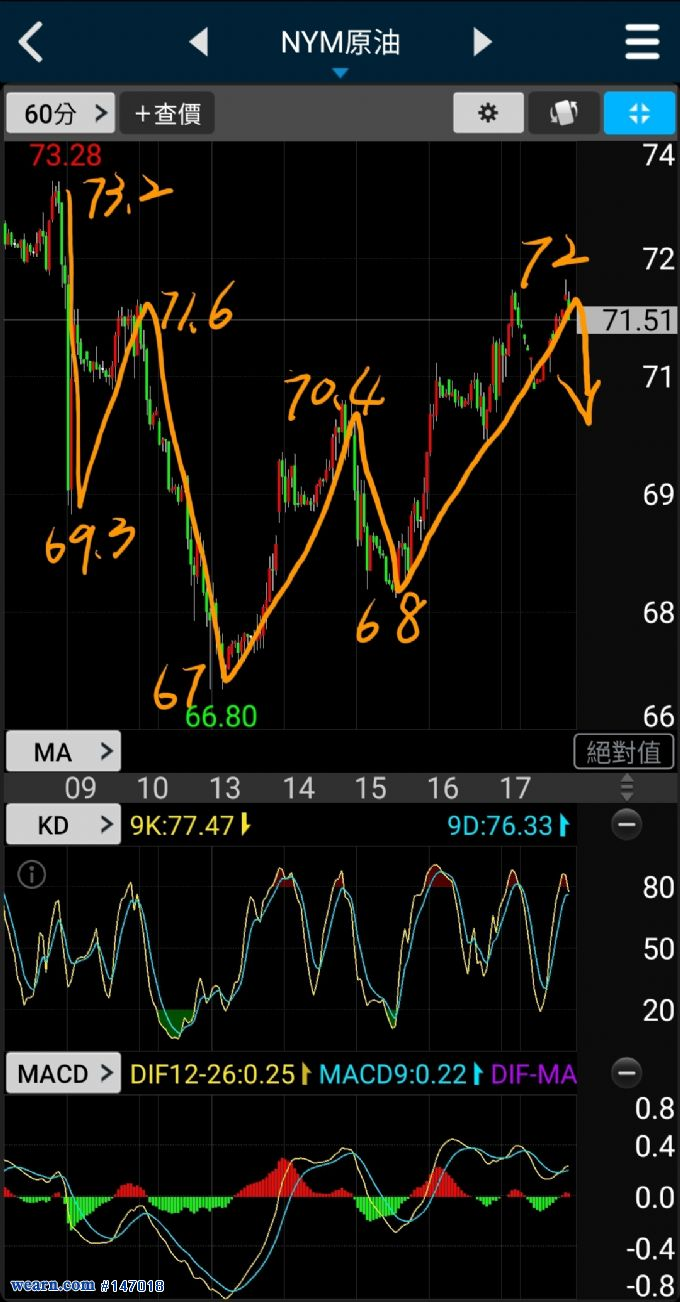The height and width of the screenshot is (1302, 680).
Task: Click the info icon in KD panel
Action: tap(32, 875)
